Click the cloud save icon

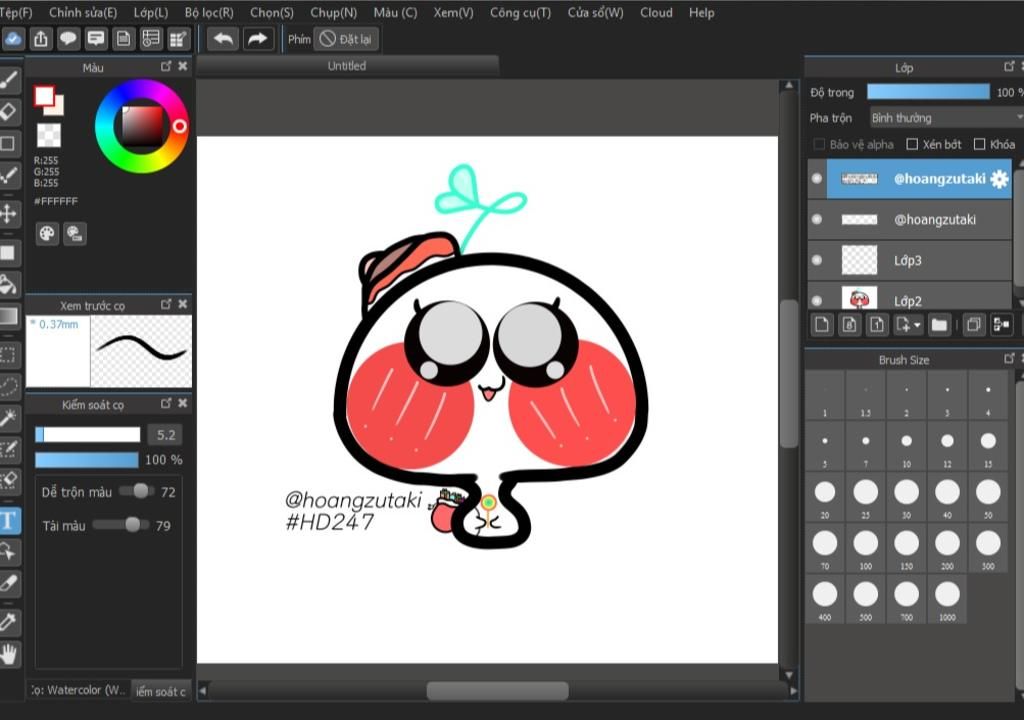click(13, 39)
